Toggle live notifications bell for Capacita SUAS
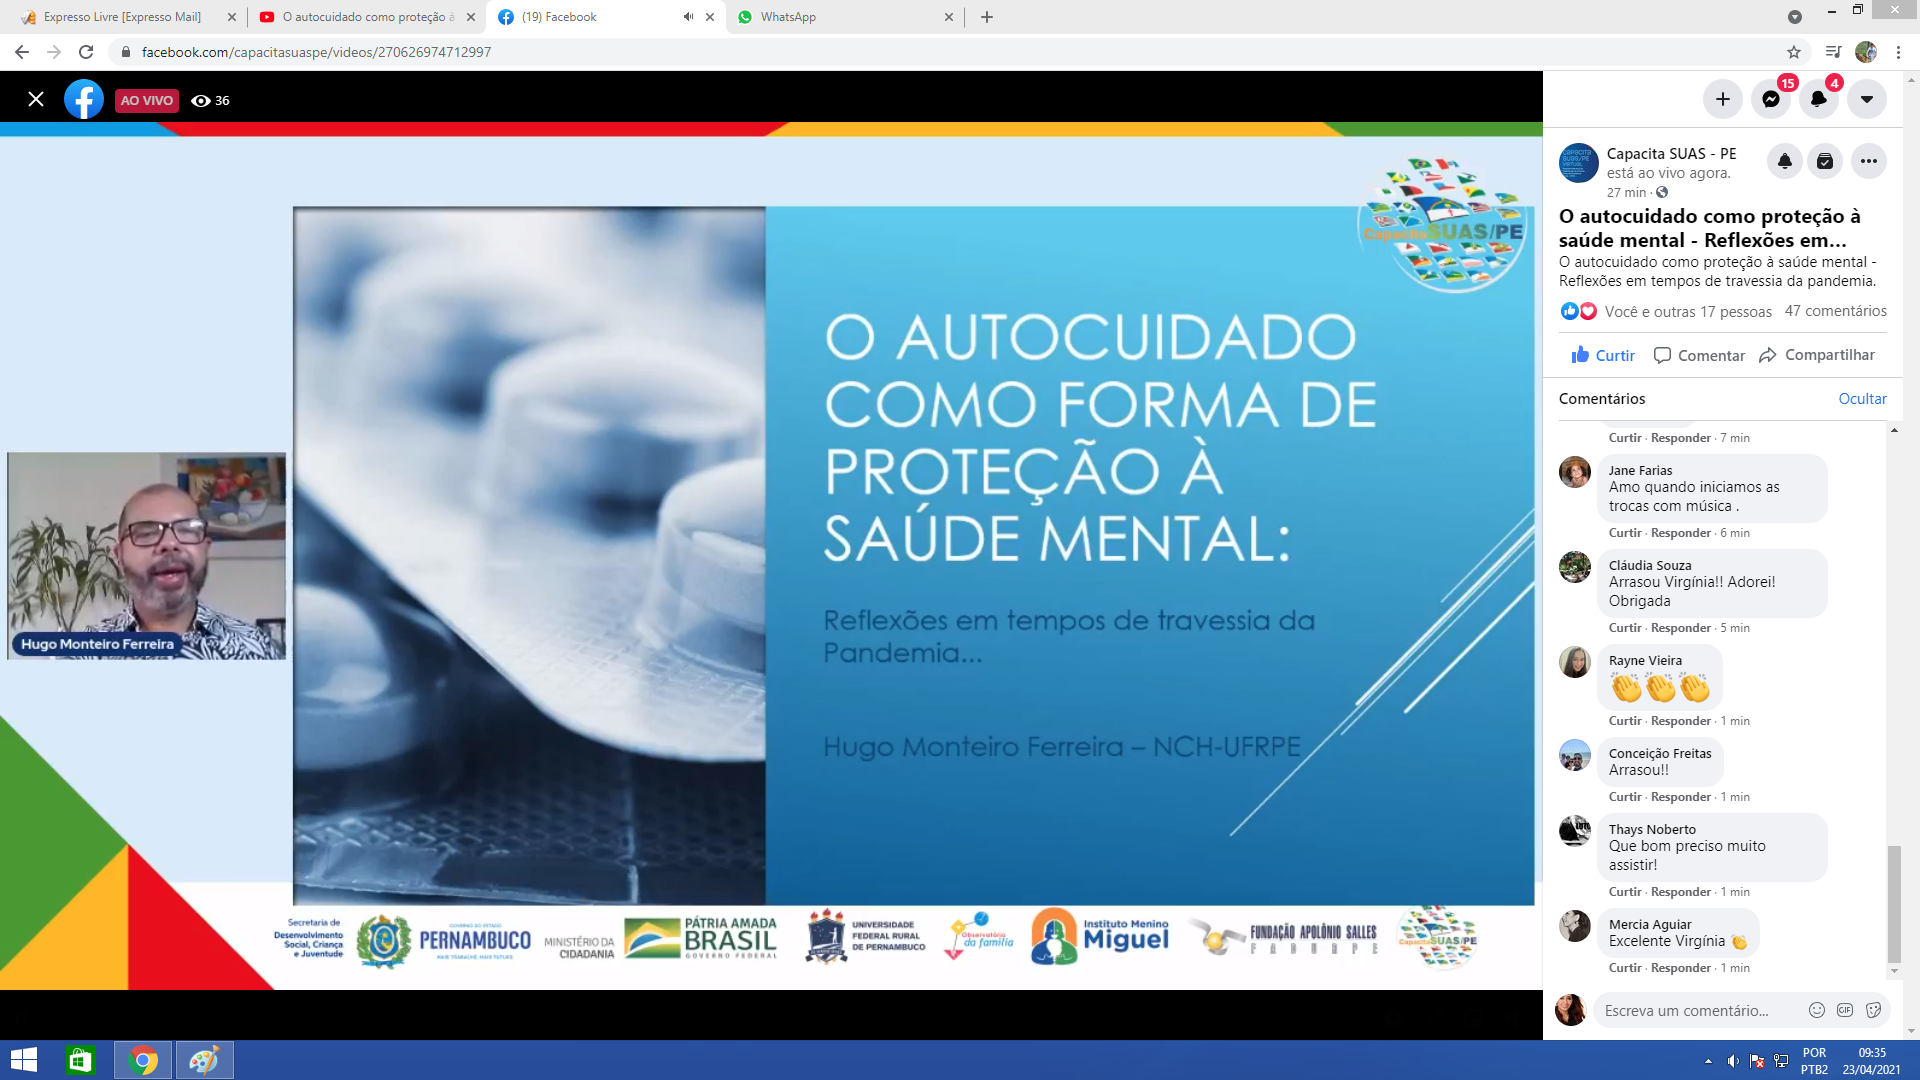 pos(1784,161)
